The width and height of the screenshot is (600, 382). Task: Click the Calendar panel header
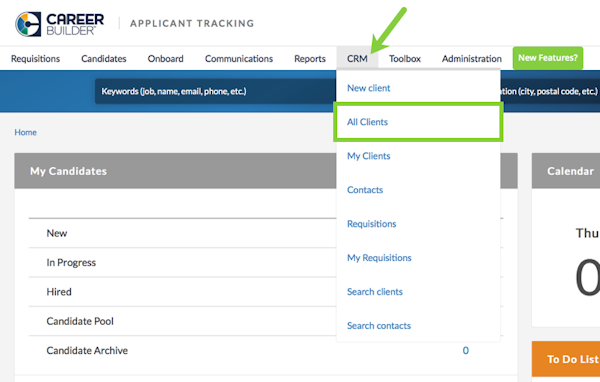566,171
